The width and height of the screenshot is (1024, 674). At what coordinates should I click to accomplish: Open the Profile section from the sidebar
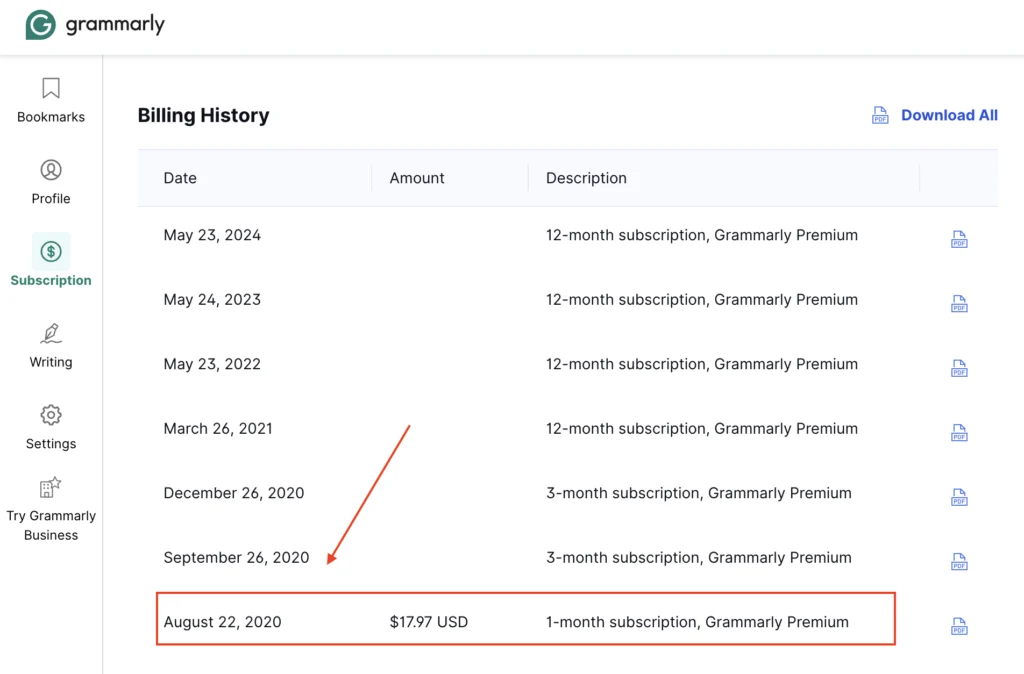[x=51, y=170]
